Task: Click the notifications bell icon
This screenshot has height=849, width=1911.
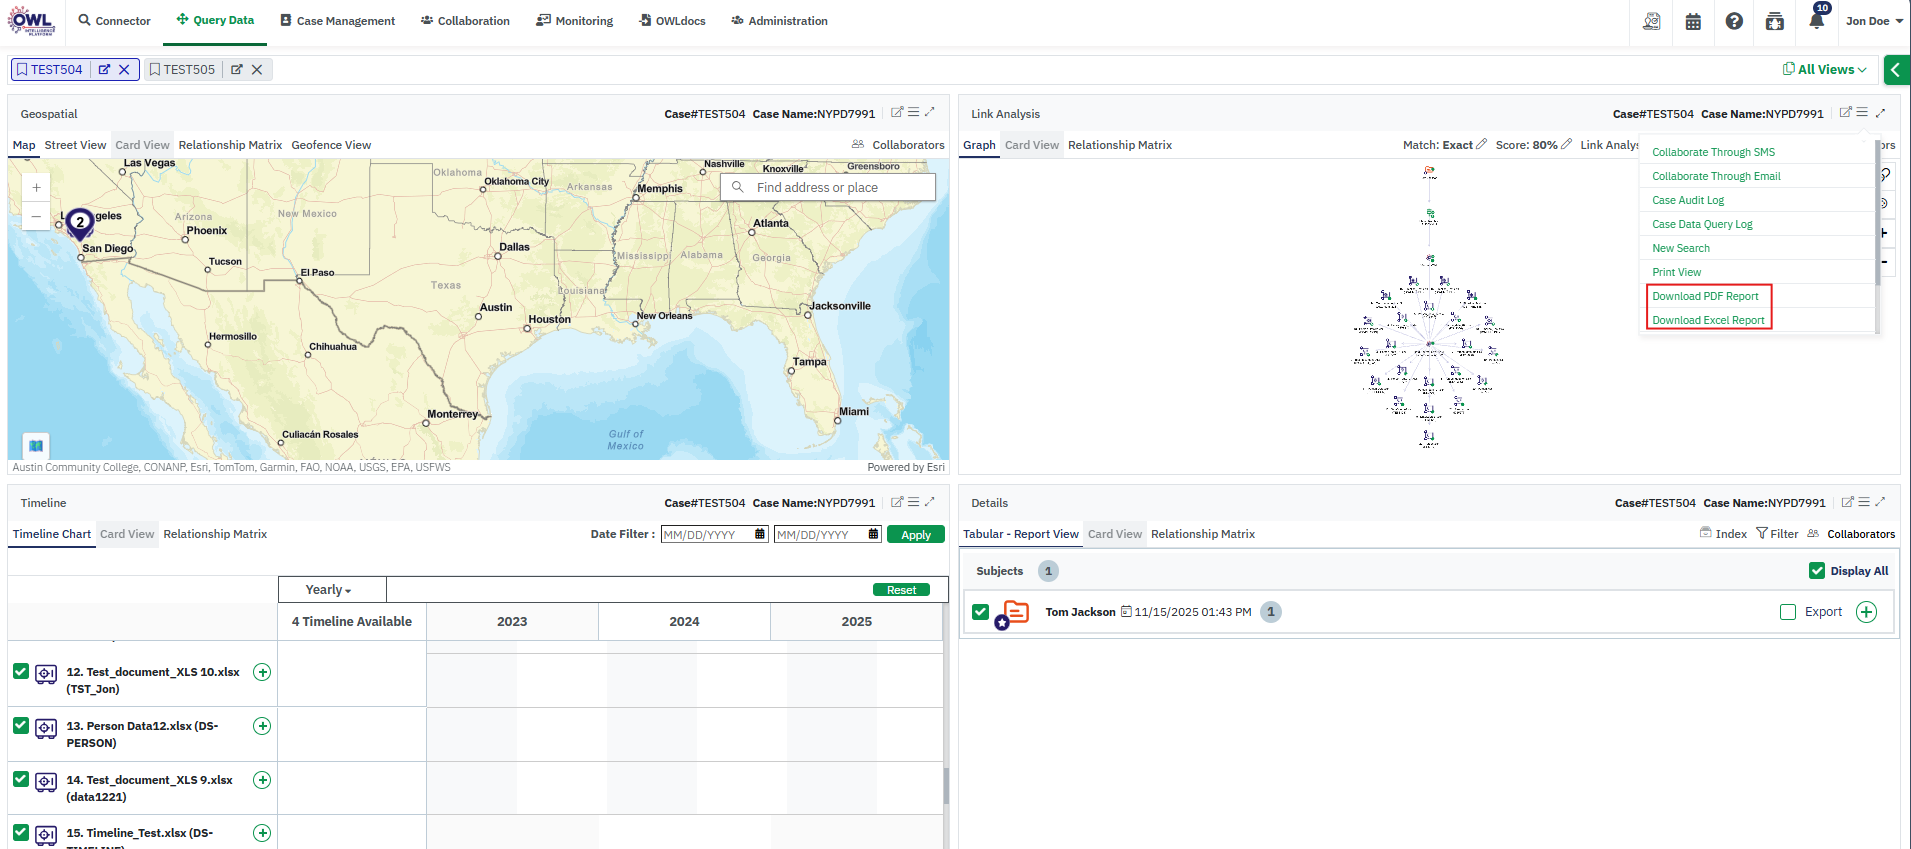Action: point(1816,21)
